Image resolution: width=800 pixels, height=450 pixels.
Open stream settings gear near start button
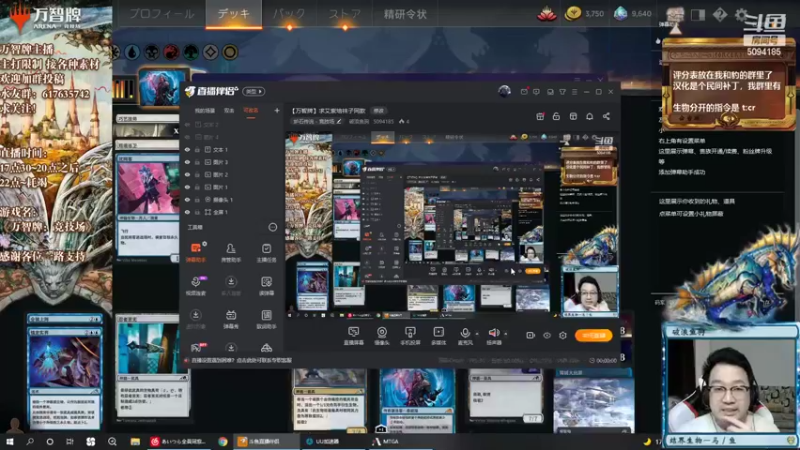(563, 335)
